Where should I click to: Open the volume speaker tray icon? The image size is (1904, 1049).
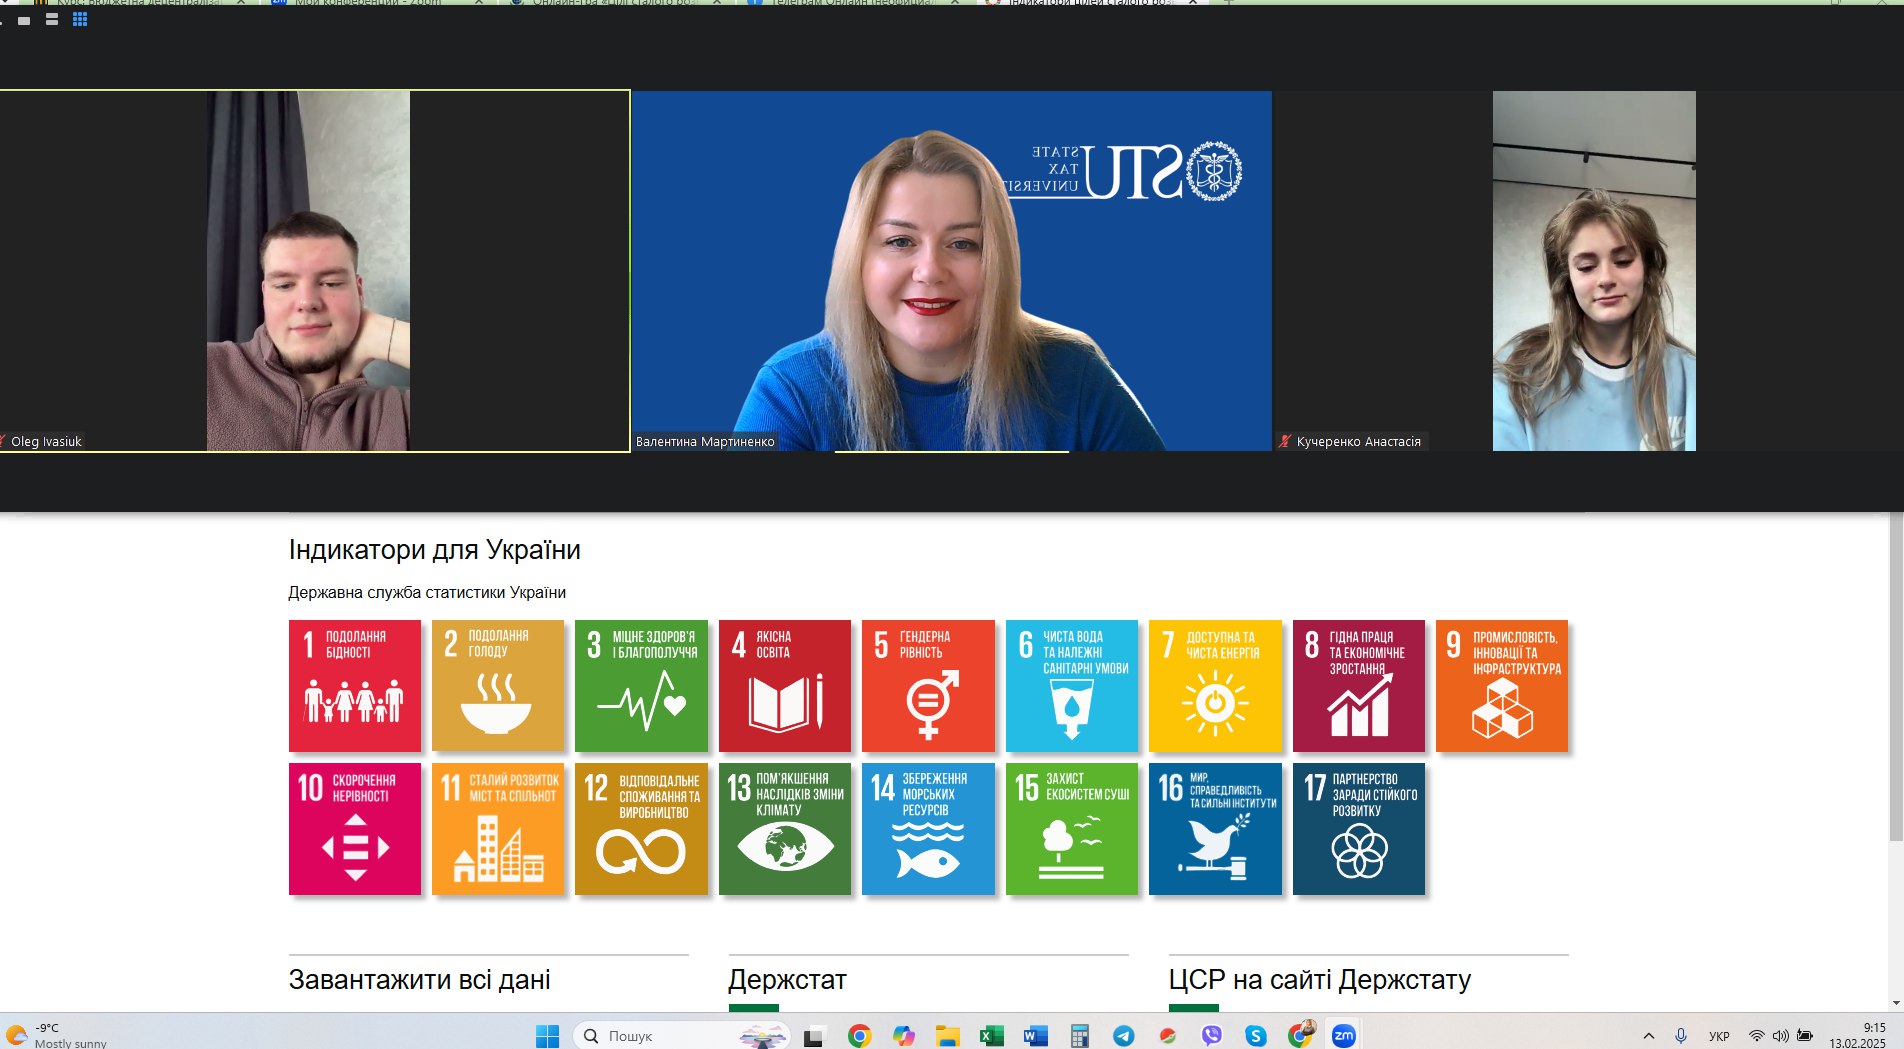(x=1781, y=1036)
